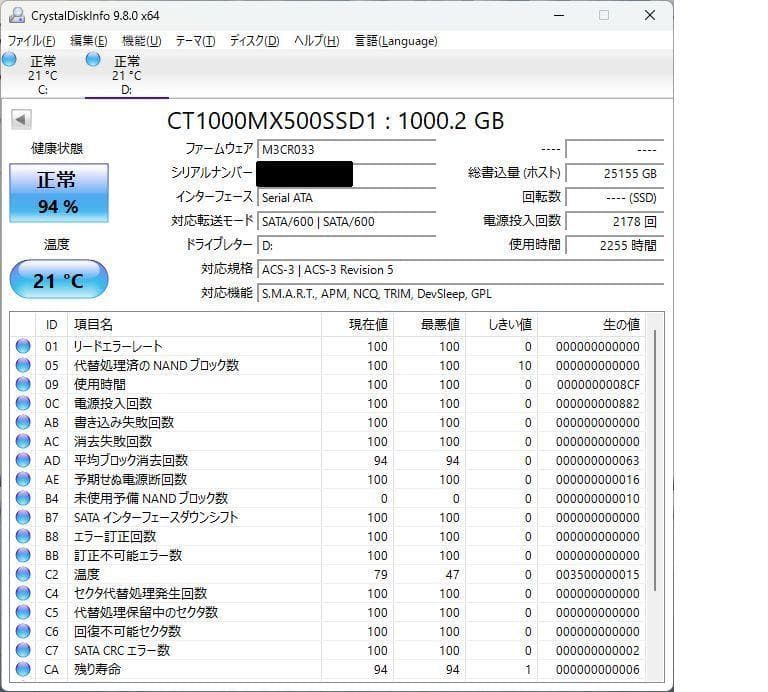768x692 pixels.
Task: Click the 現在値 column header
Action: pyautogui.click(x=357, y=325)
